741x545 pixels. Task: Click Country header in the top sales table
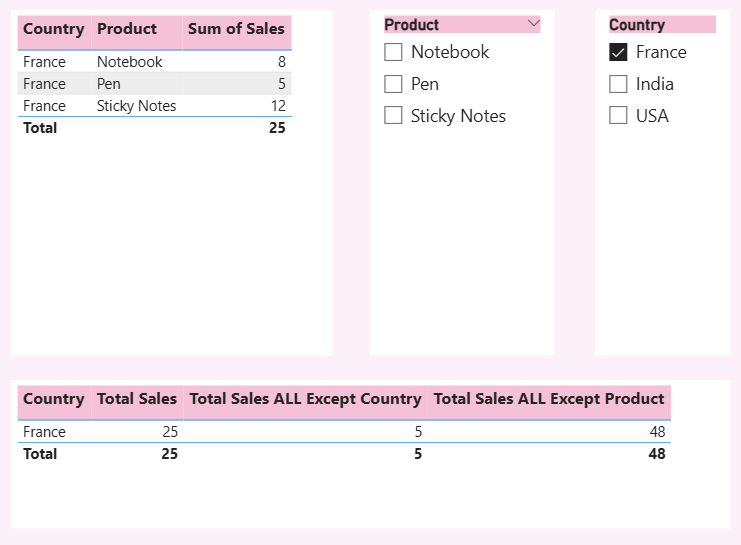tap(53, 29)
